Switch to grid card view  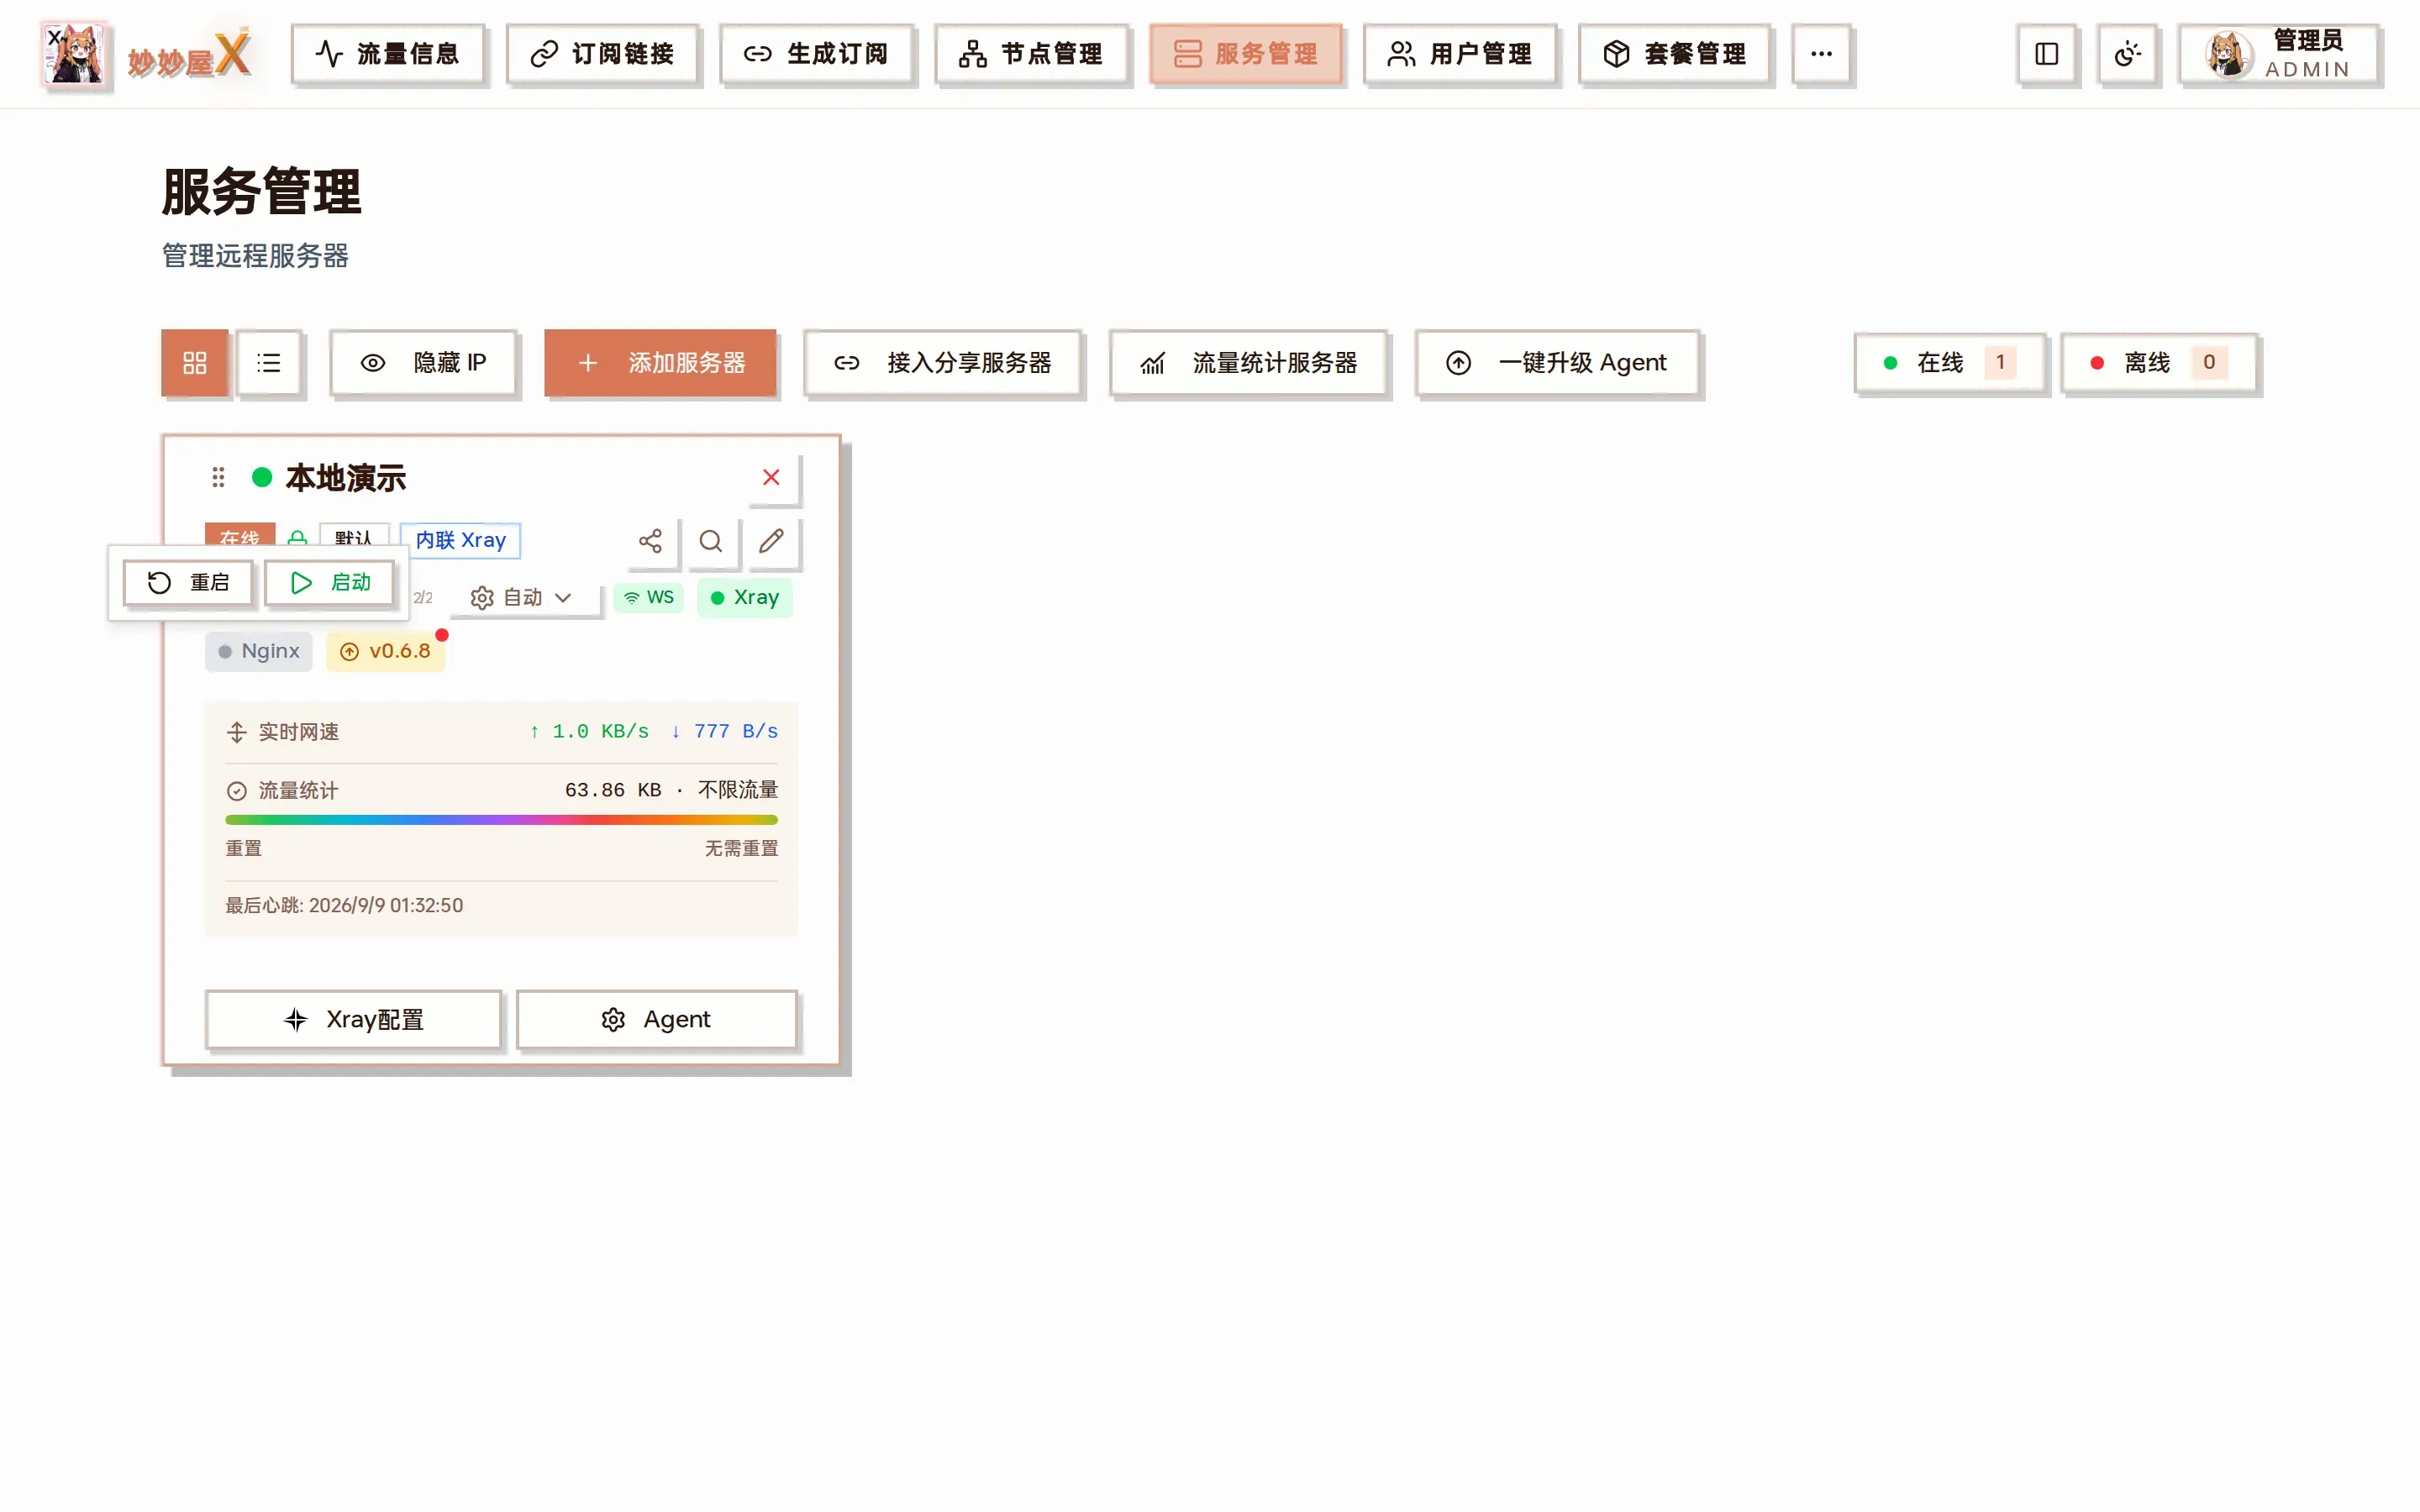pos(195,363)
